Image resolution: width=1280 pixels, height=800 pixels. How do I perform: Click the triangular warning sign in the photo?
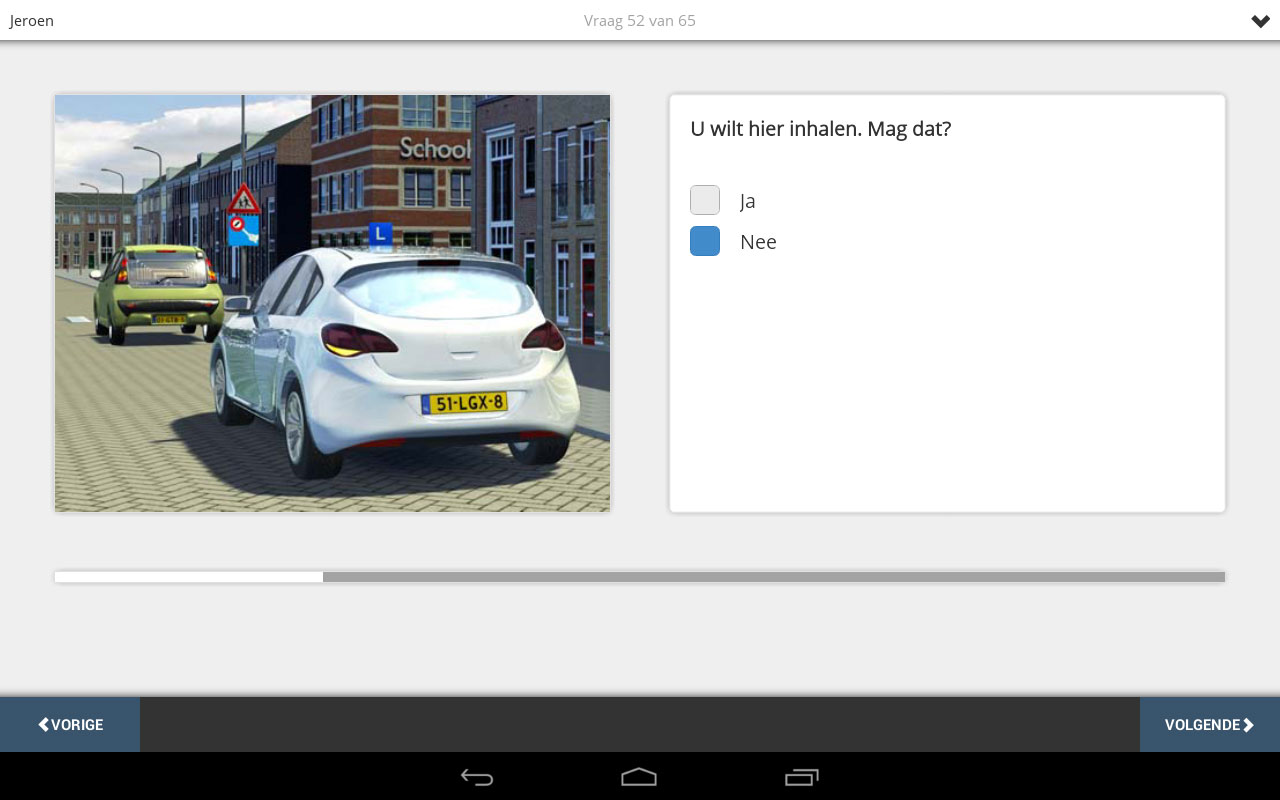(x=243, y=201)
